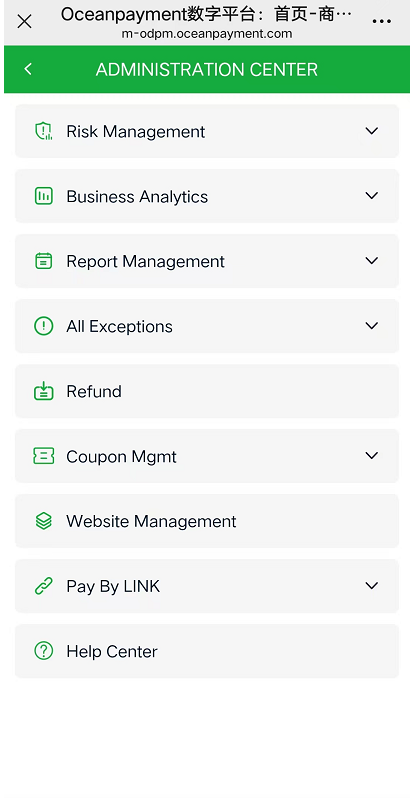Expand the Report Management chevron
The image size is (411, 798).
372,261
